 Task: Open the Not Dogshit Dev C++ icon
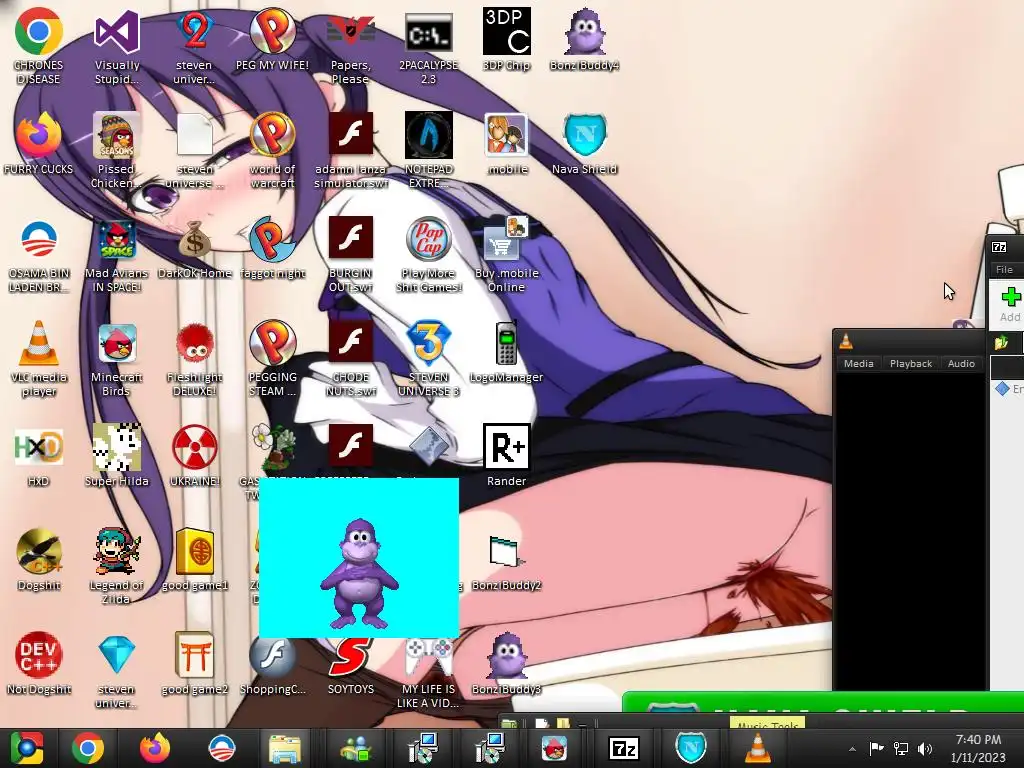(39, 656)
